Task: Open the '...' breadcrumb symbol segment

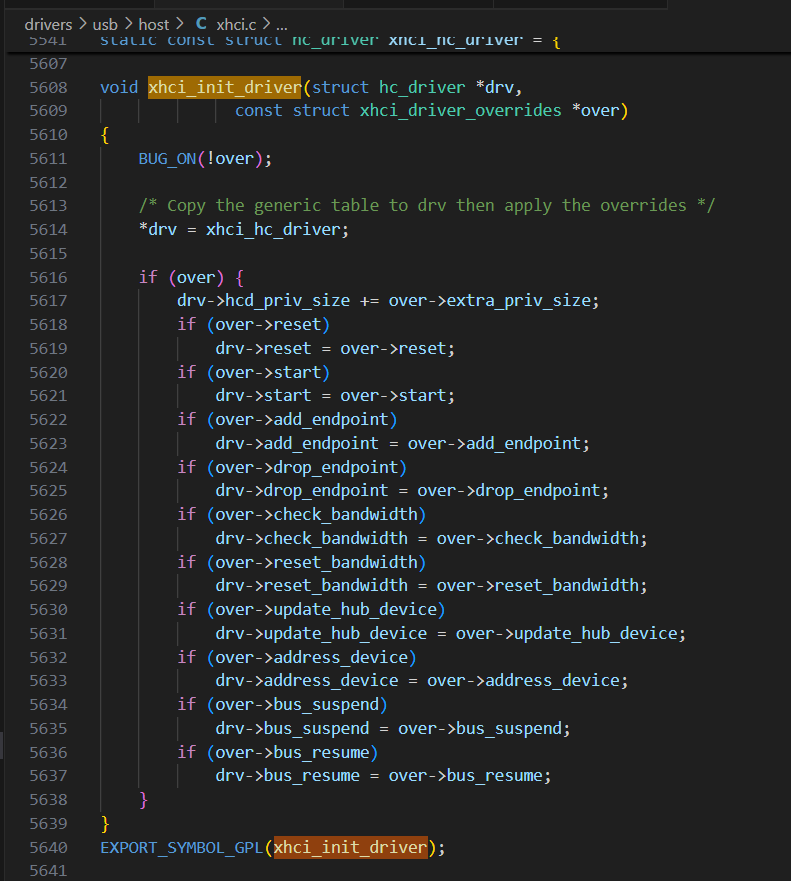Action: [x=282, y=25]
